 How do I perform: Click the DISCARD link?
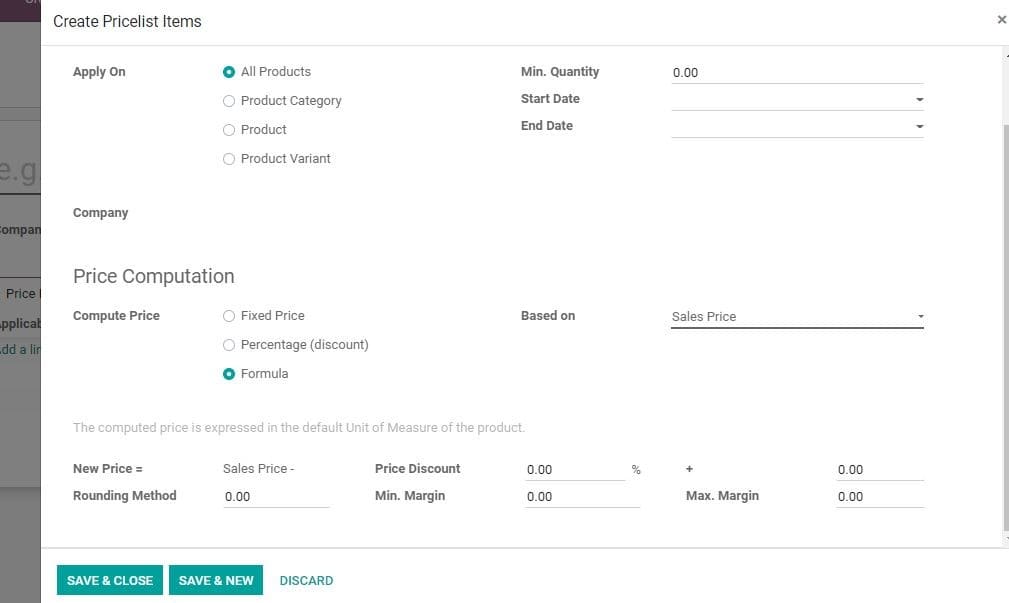pyautogui.click(x=306, y=580)
